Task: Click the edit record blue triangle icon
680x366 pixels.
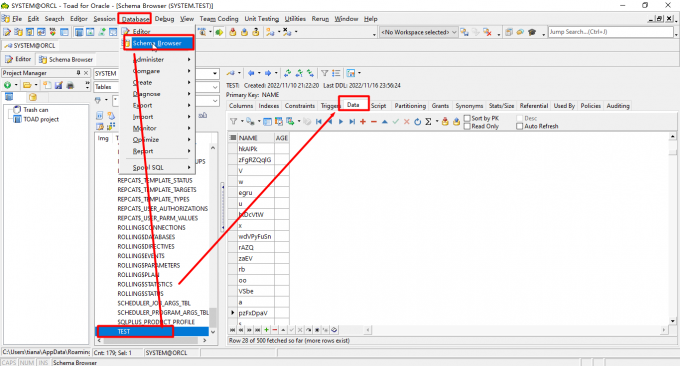Action: click(x=384, y=122)
